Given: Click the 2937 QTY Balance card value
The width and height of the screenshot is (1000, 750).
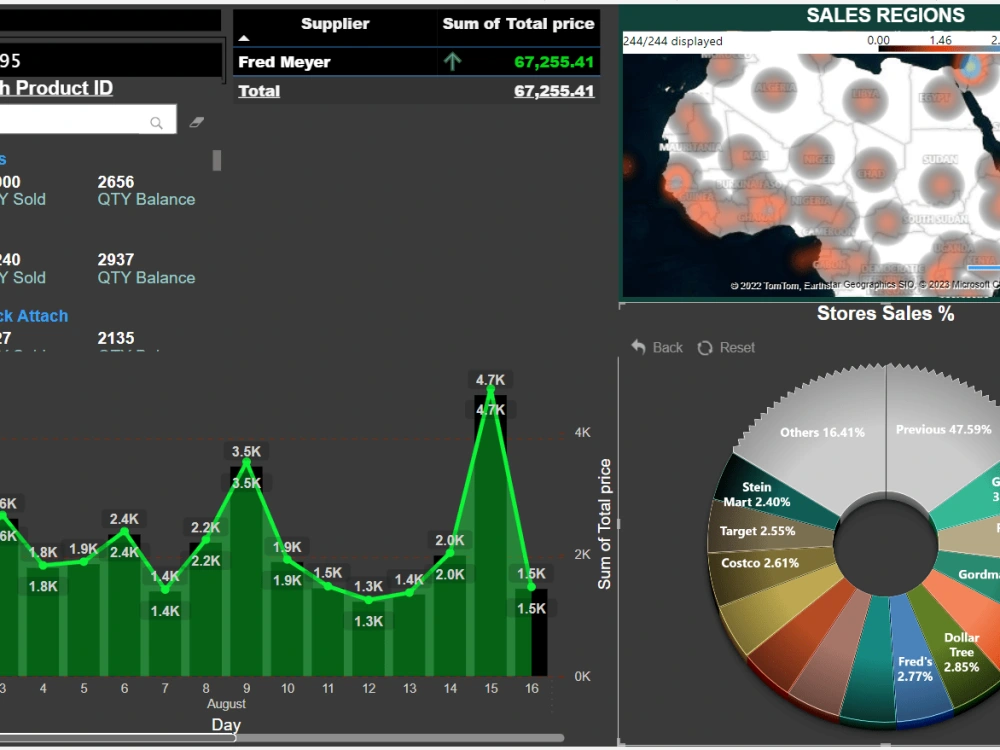Looking at the screenshot, I should click(116, 260).
